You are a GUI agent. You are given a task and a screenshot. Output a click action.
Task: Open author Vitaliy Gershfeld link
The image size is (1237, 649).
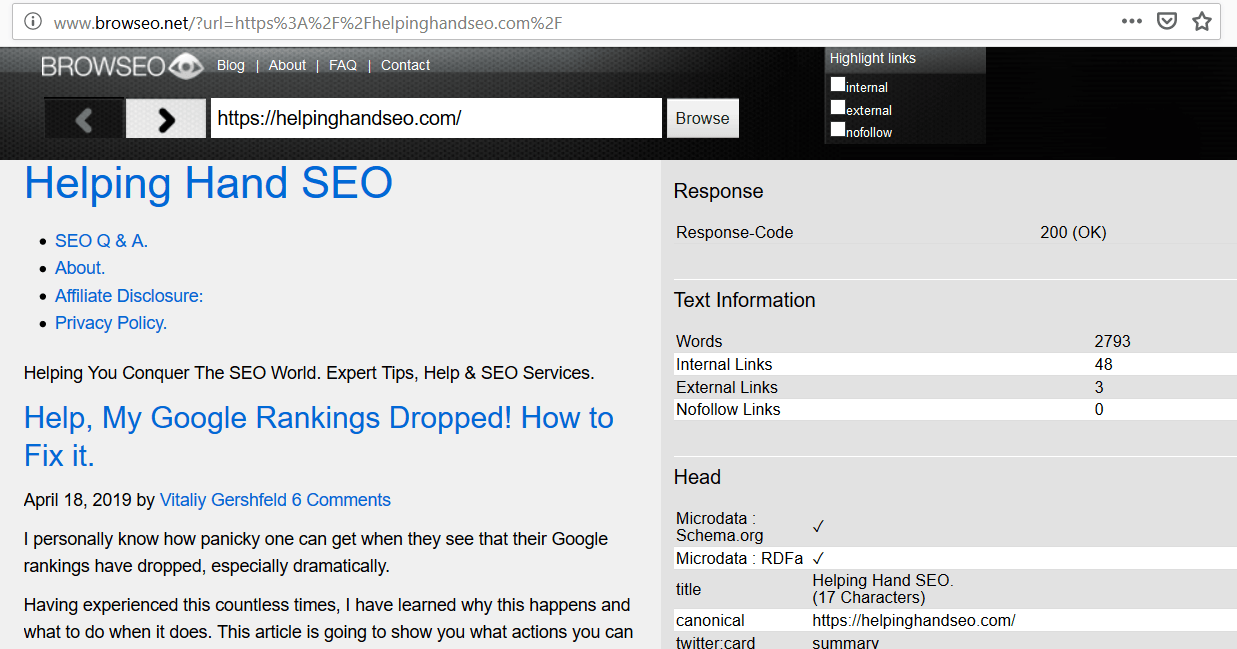223,500
